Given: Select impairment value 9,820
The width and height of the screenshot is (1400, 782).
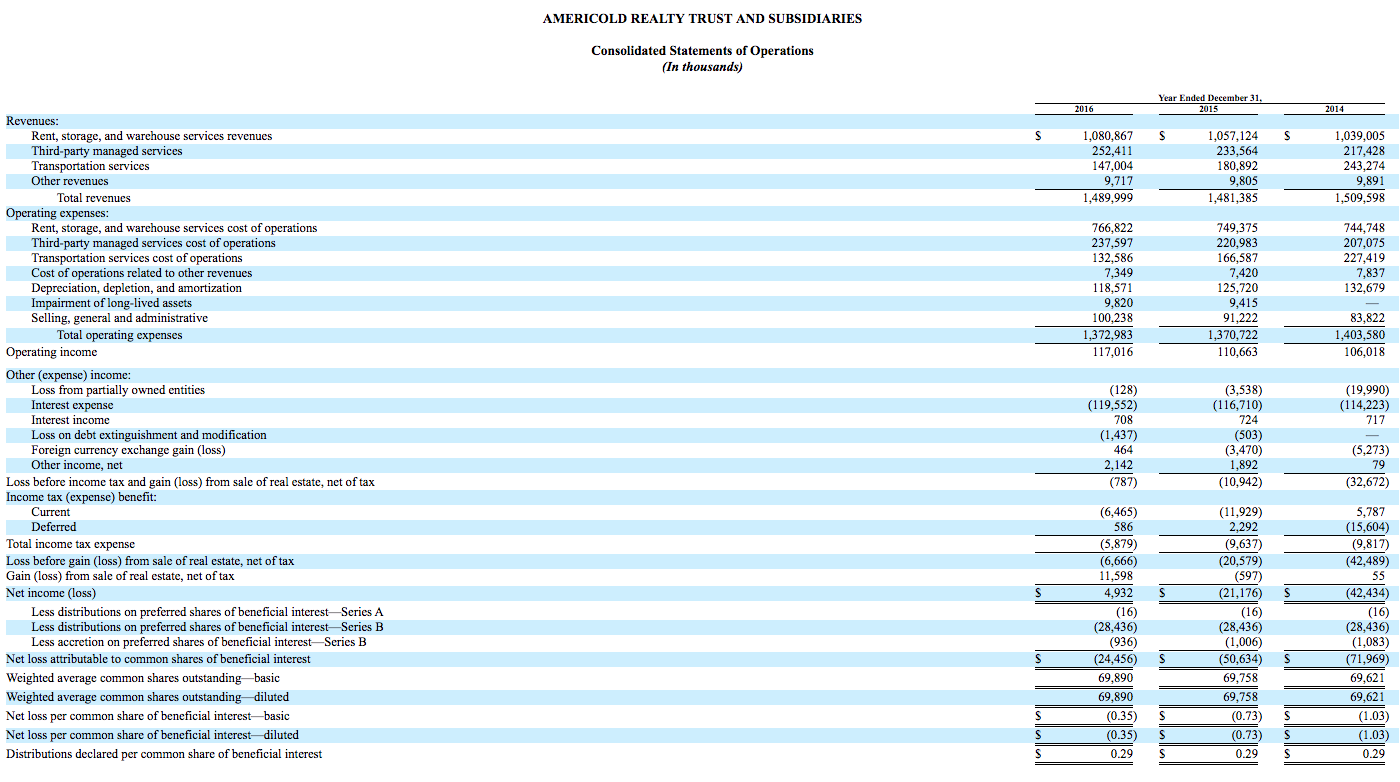Looking at the screenshot, I should 1119,303.
